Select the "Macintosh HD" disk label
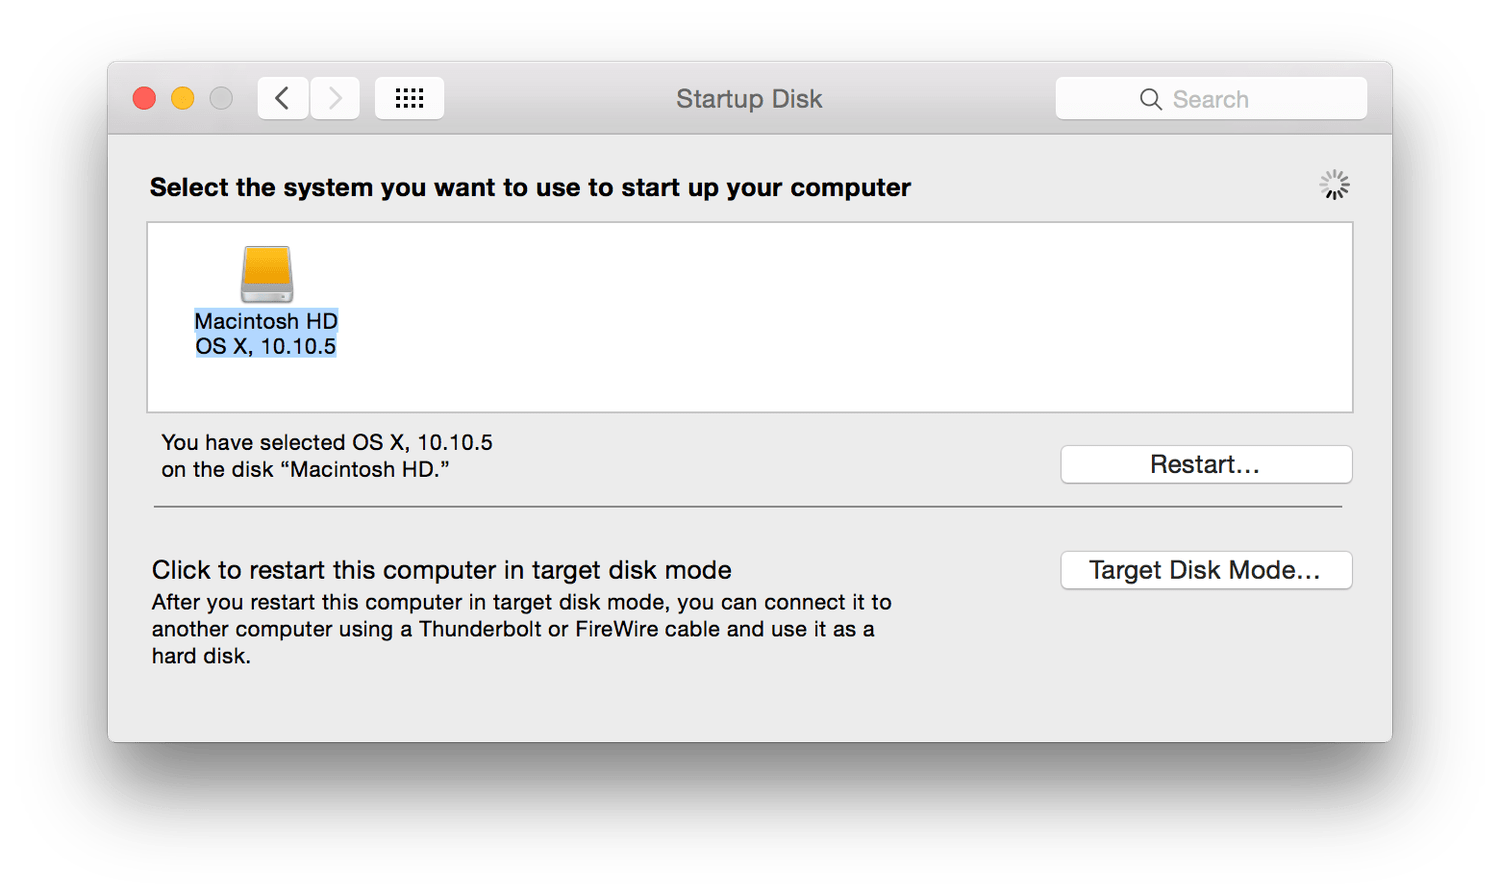Screen dimensions: 1500x896 266,321
